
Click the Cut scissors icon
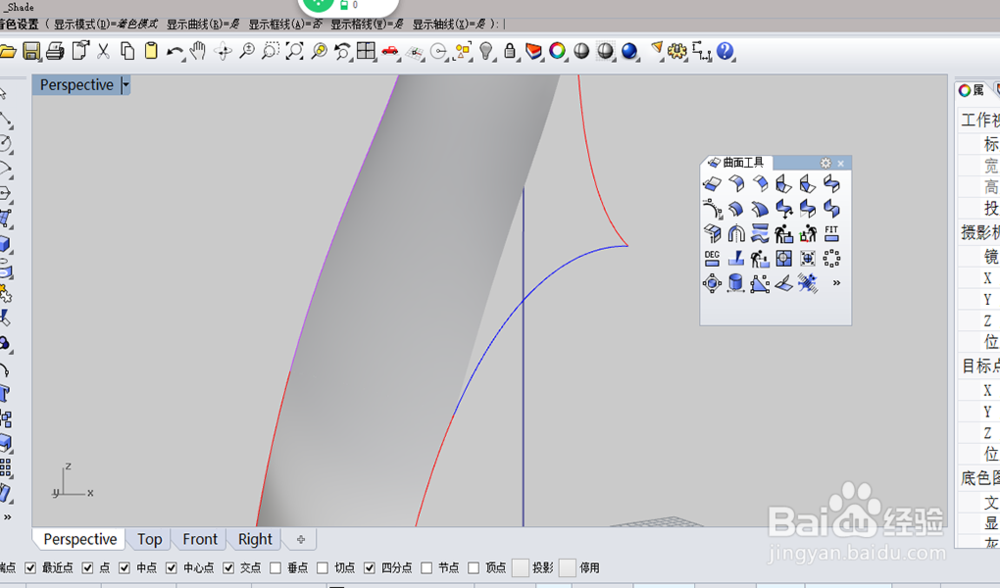pyautogui.click(x=103, y=51)
